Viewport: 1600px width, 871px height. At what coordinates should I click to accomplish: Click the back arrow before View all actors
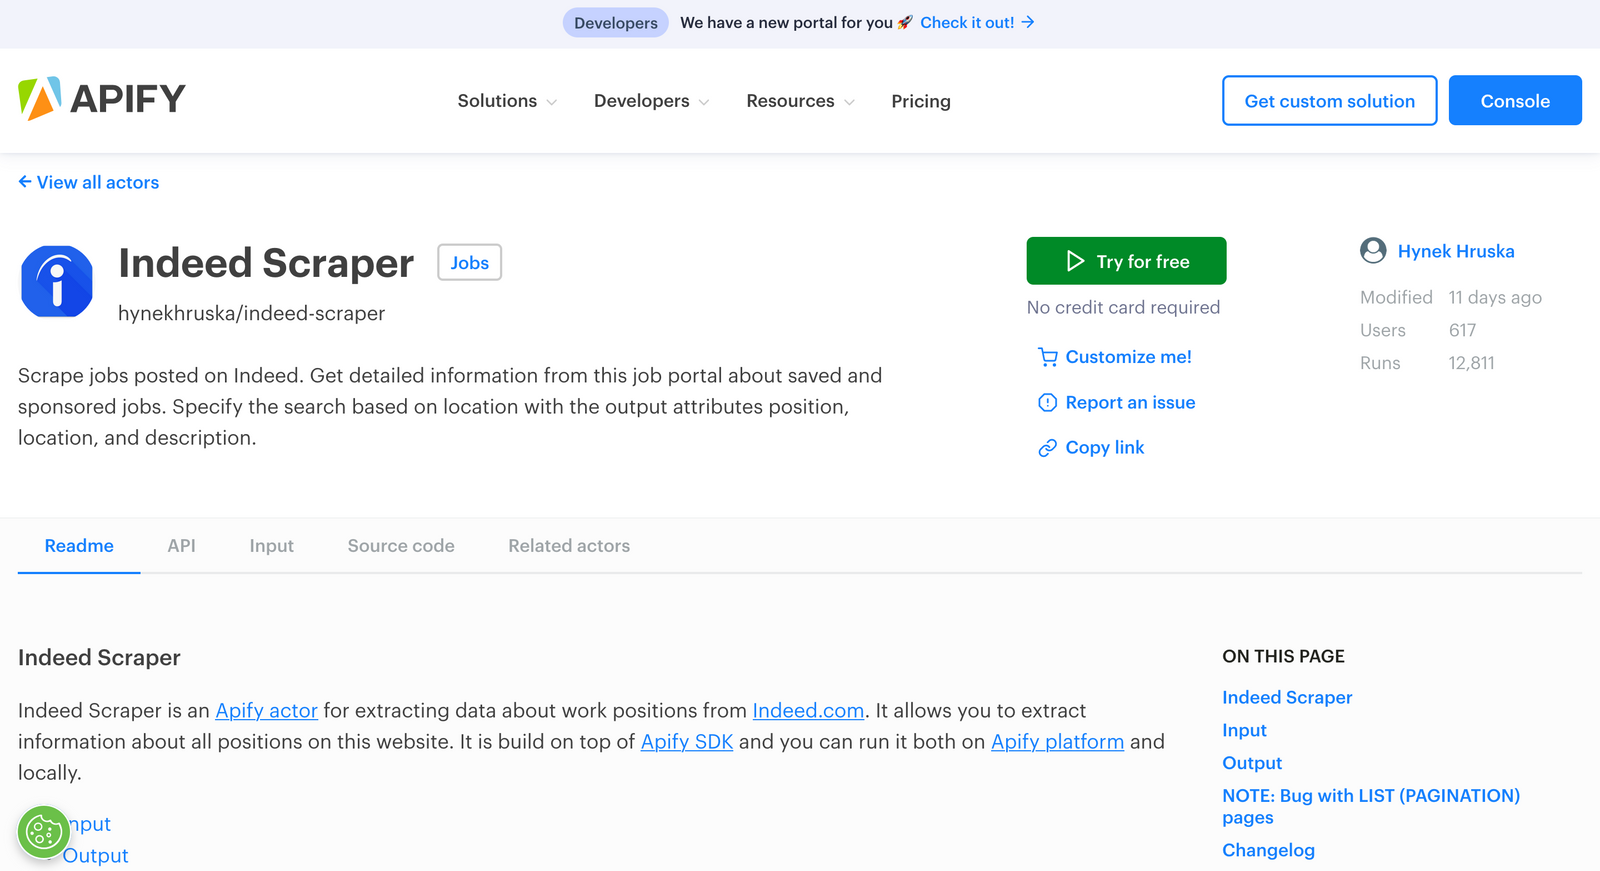24,181
